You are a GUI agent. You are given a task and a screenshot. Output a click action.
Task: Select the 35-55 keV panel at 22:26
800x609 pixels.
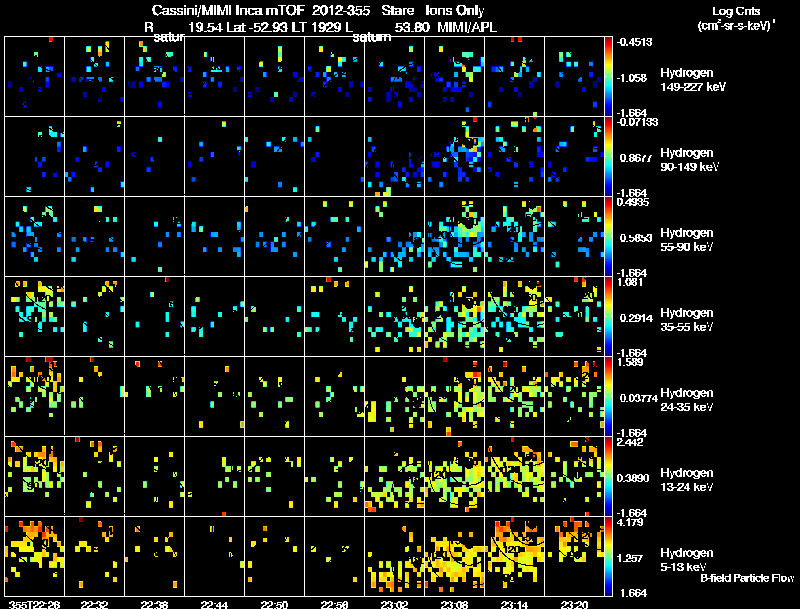point(34,316)
